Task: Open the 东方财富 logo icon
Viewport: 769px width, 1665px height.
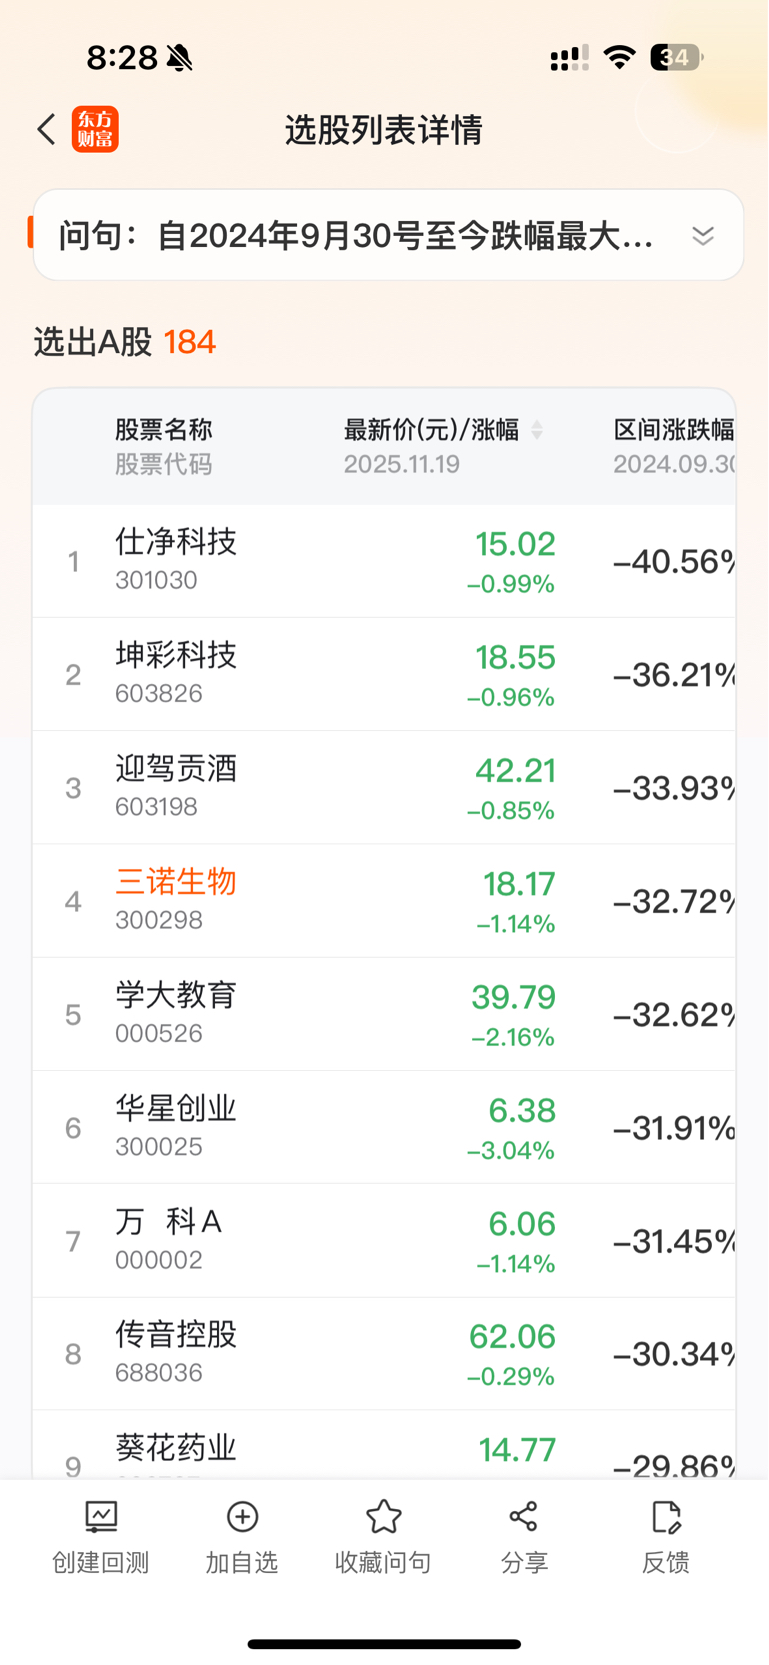Action: click(95, 130)
